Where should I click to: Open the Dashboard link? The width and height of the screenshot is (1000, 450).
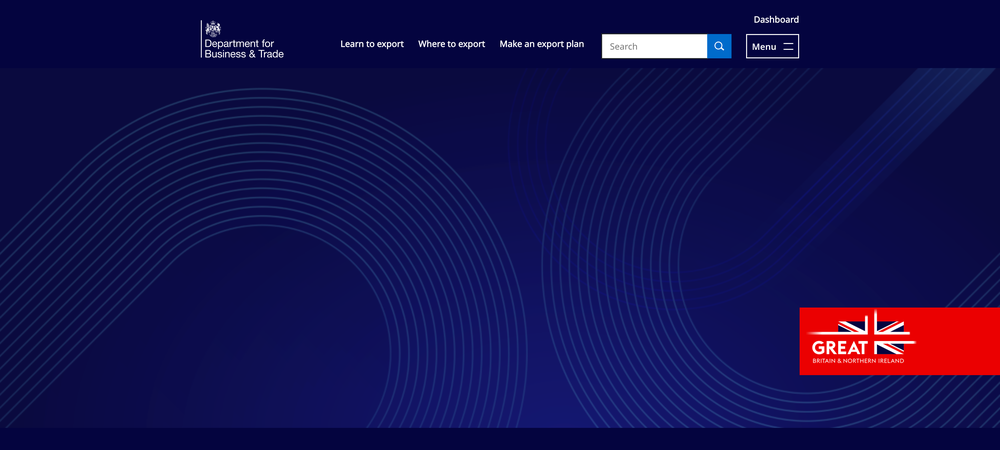coord(776,20)
